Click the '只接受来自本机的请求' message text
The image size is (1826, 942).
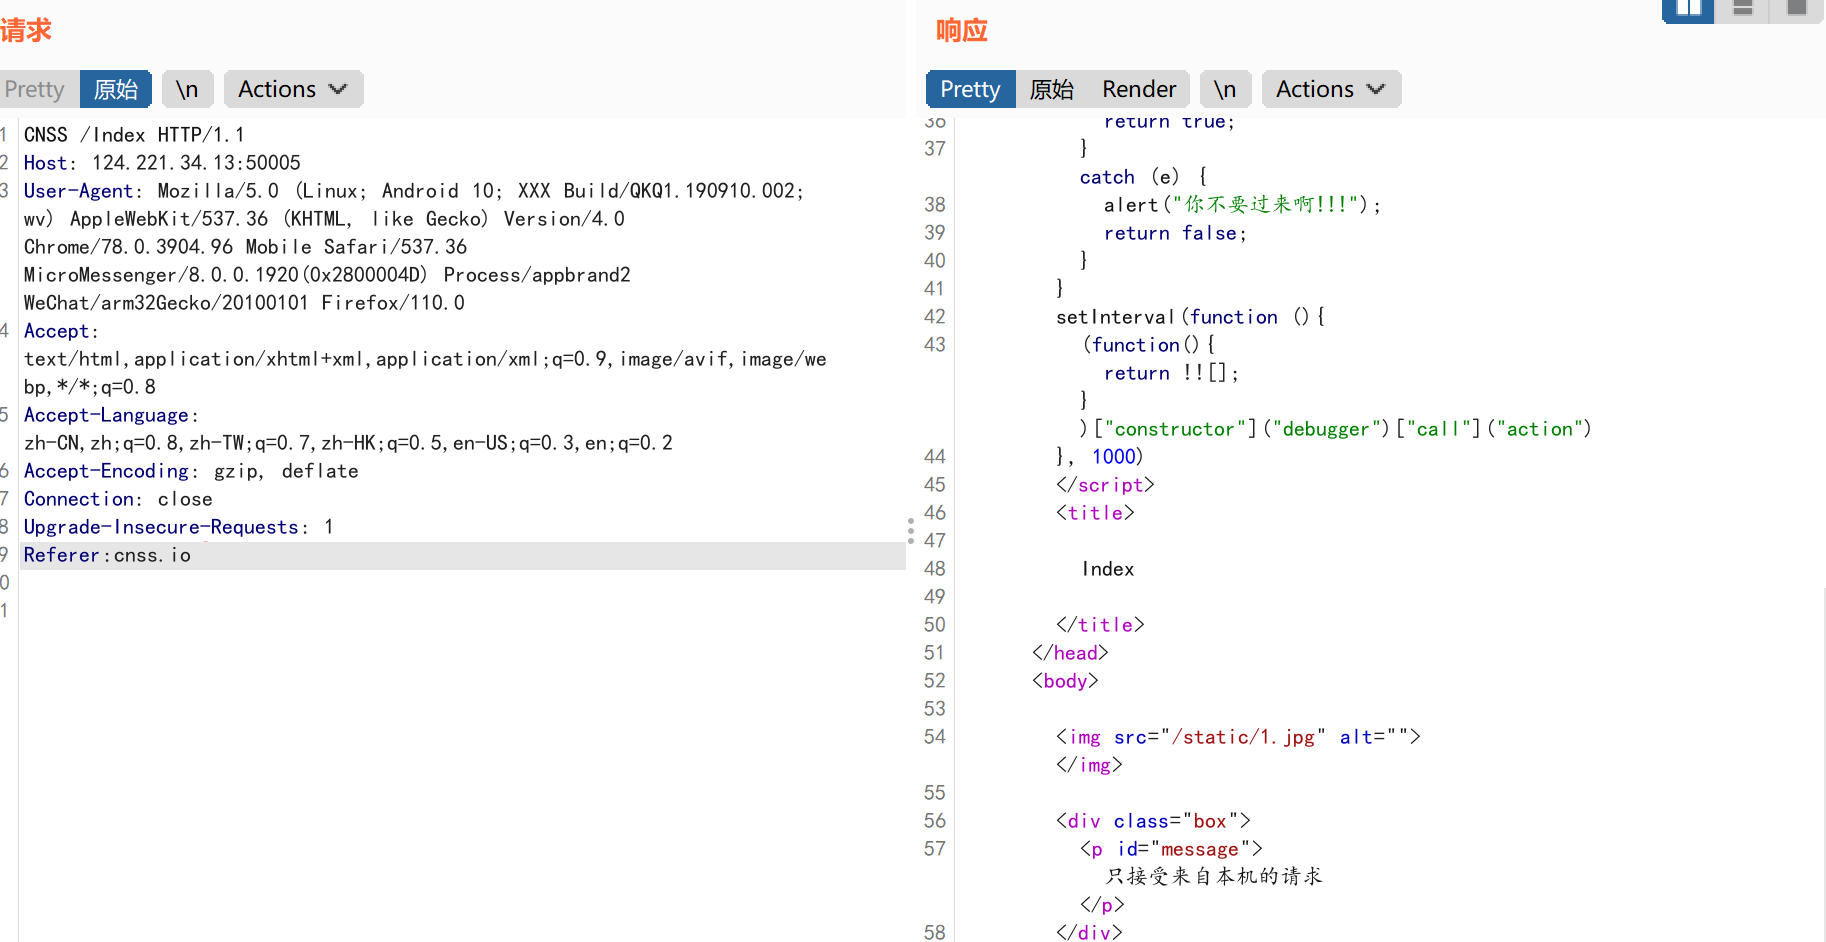(1214, 876)
